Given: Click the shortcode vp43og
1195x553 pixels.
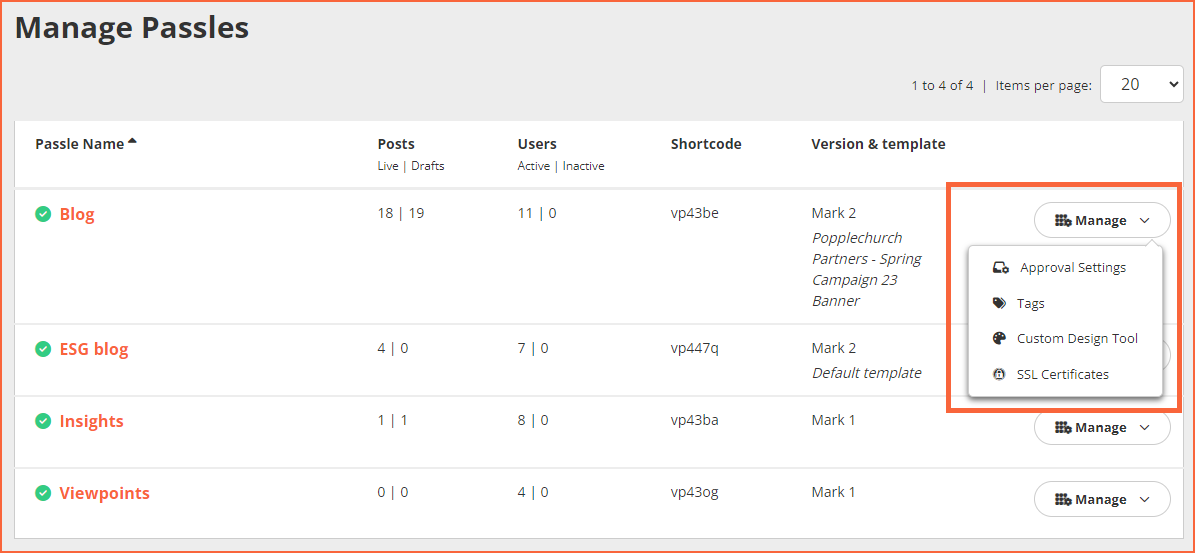Looking at the screenshot, I should [694, 492].
